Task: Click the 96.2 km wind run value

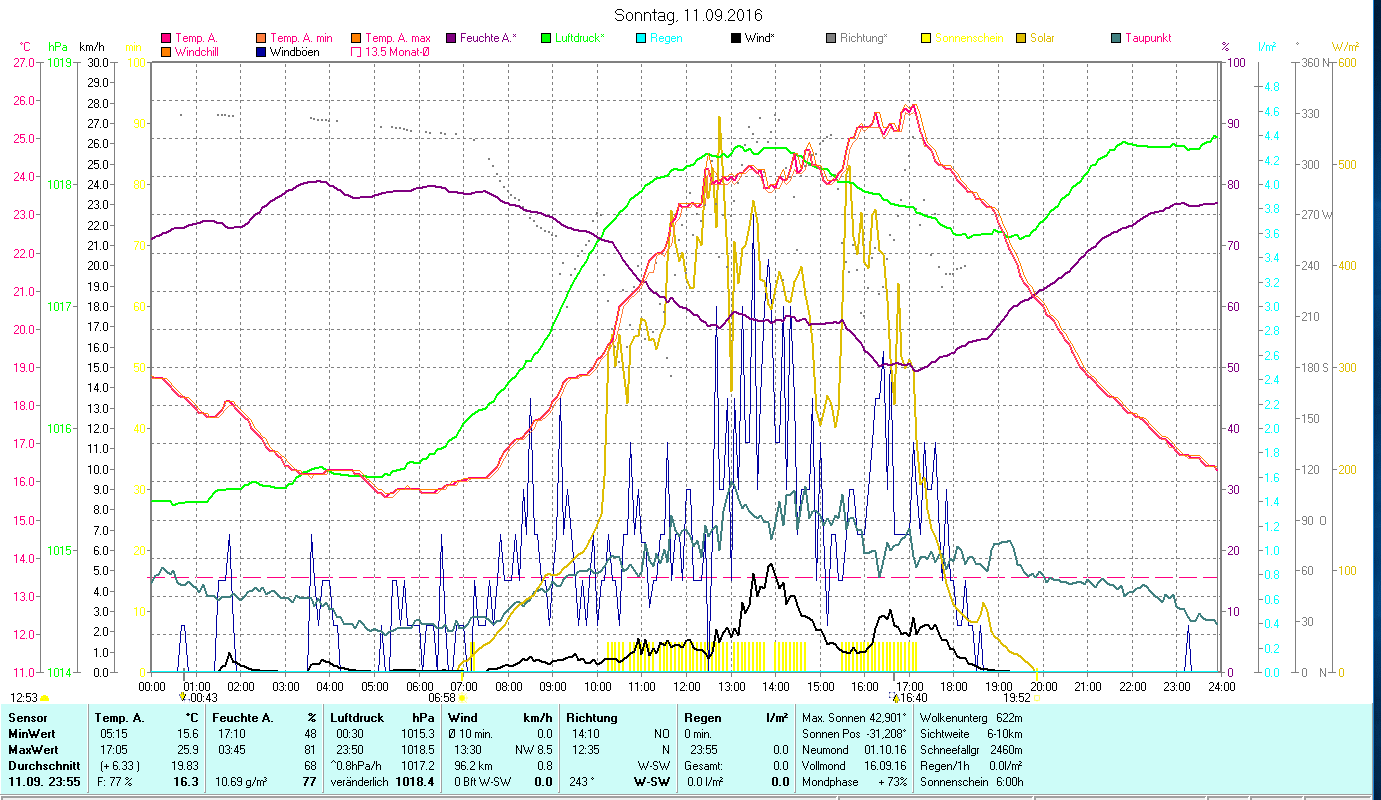Action: click(472, 765)
